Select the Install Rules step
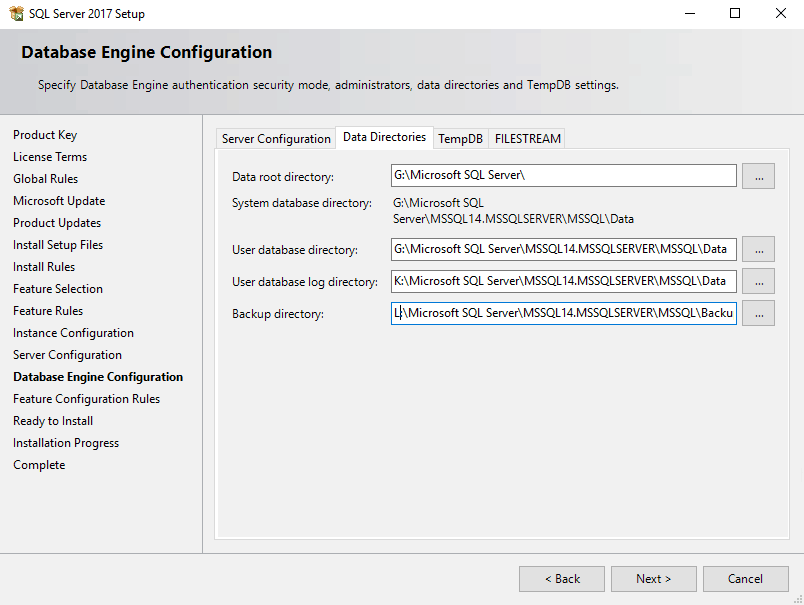 coord(44,267)
